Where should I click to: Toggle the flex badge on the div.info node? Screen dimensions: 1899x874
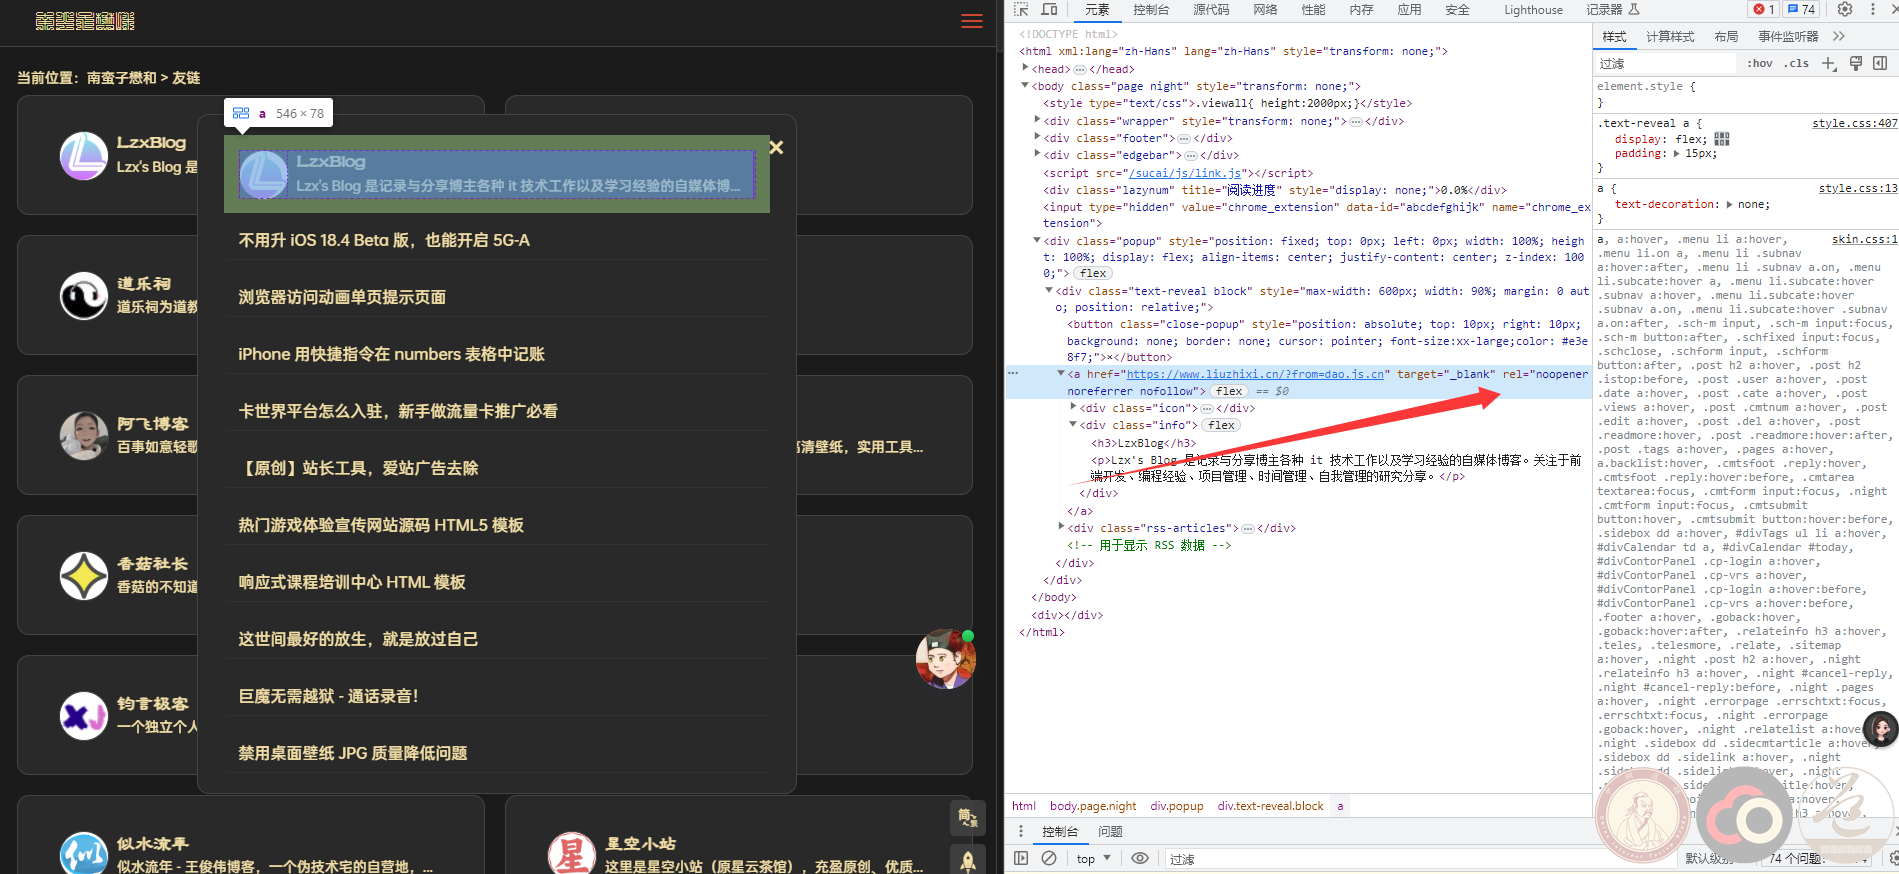1221,425
